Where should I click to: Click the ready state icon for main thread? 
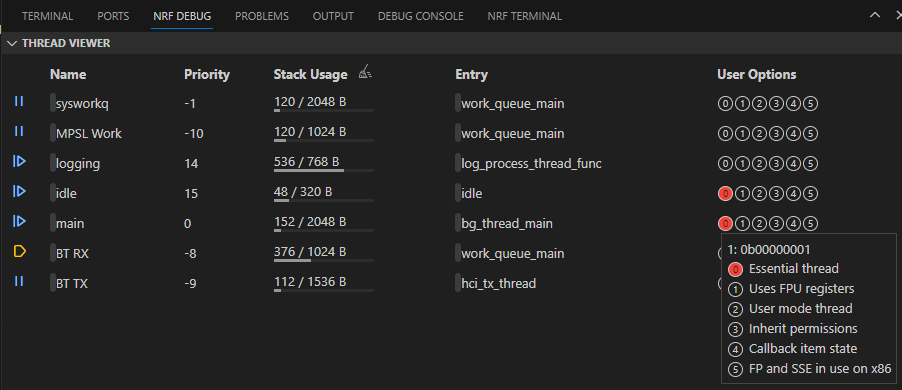(x=20, y=221)
